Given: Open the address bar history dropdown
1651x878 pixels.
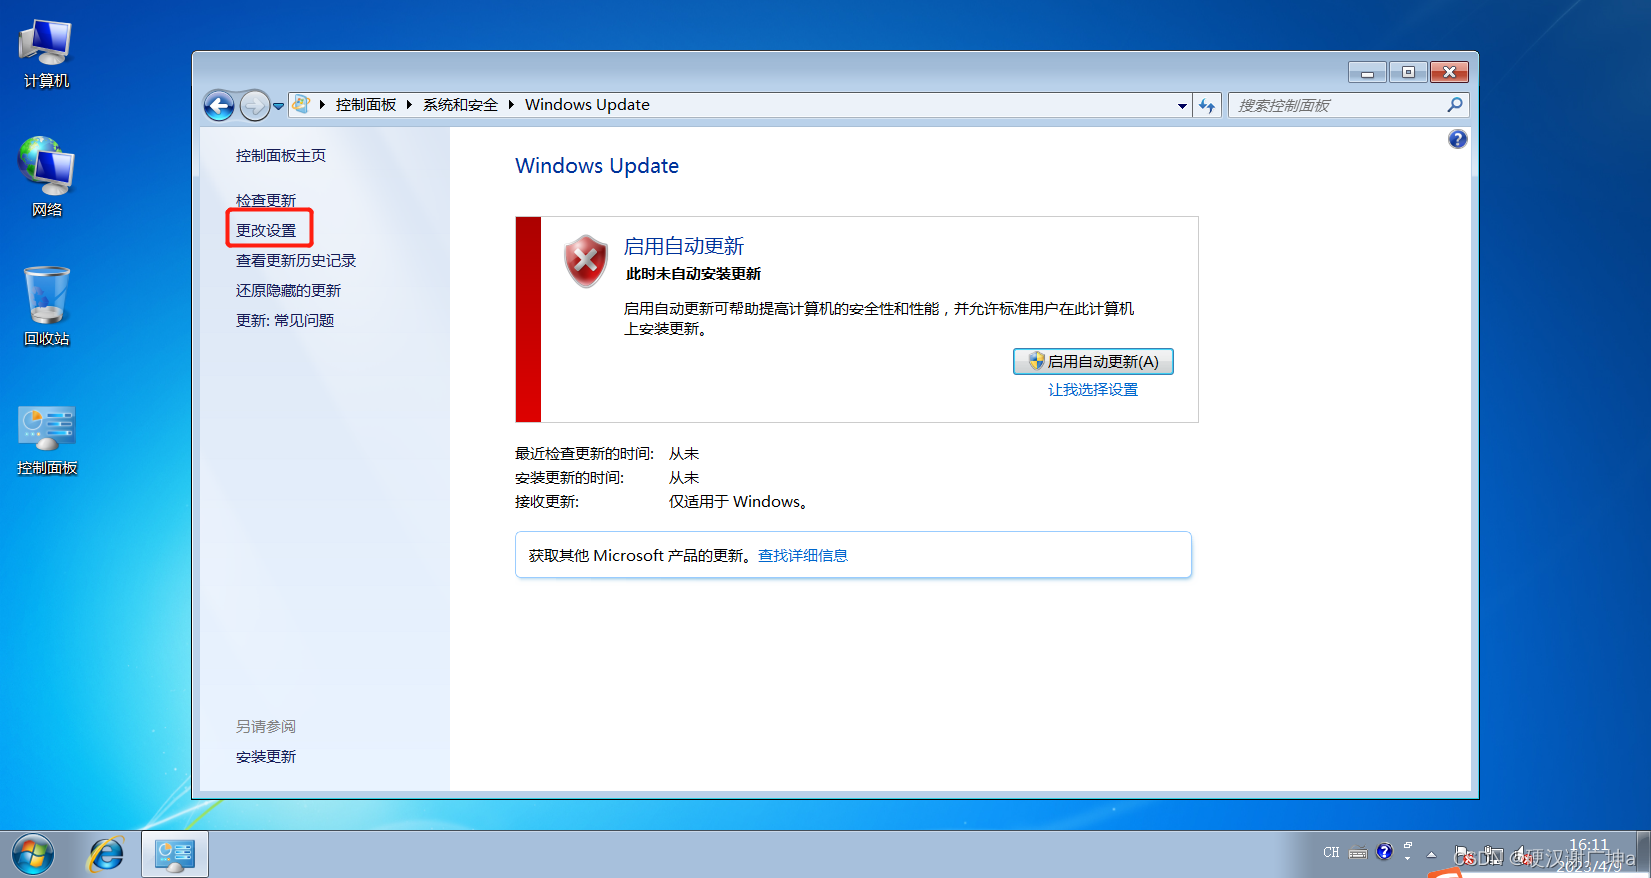Looking at the screenshot, I should point(1182,105).
